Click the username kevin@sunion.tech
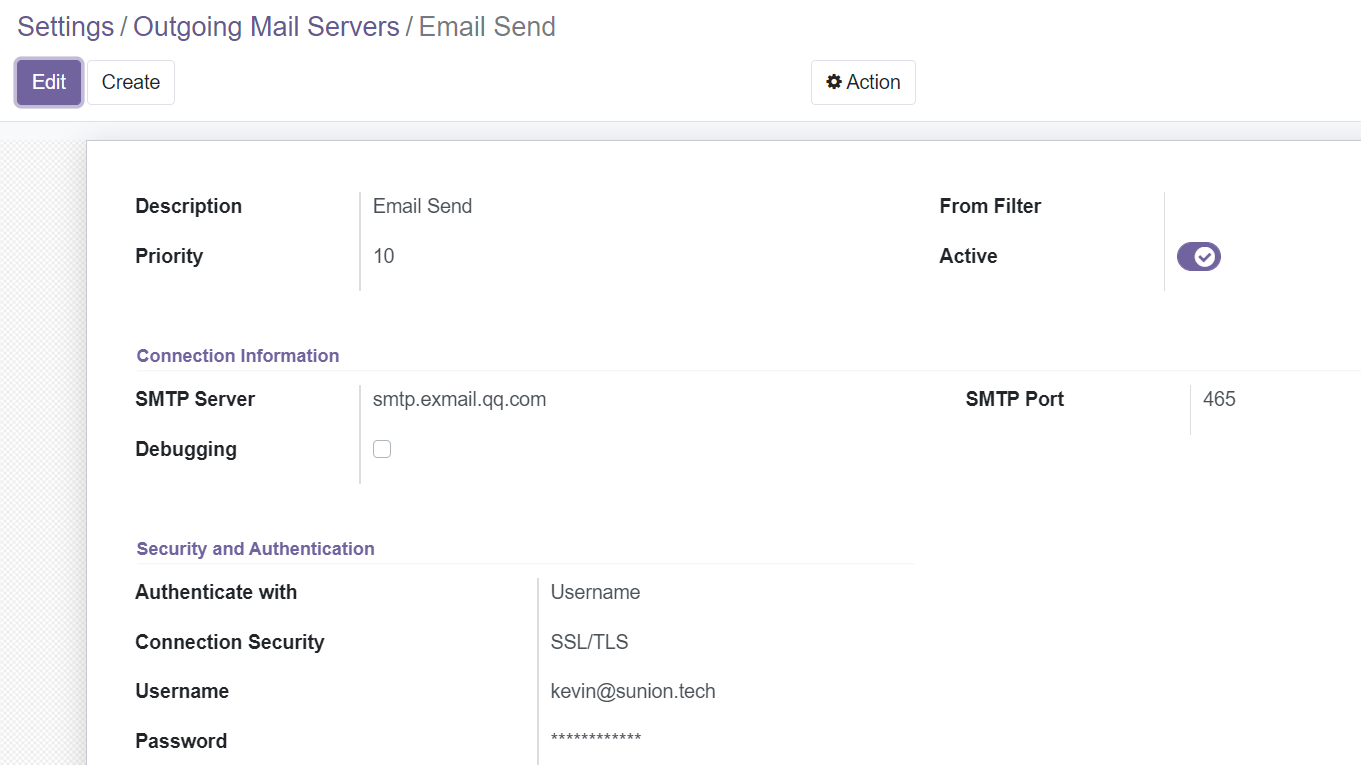This screenshot has width=1361, height=765. point(633,691)
